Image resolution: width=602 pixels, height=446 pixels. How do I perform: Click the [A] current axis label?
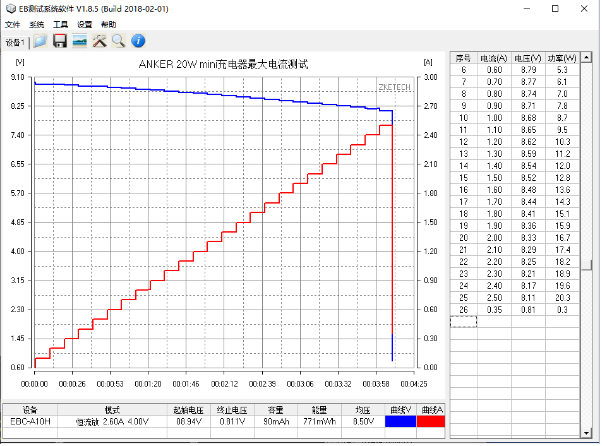(428, 62)
